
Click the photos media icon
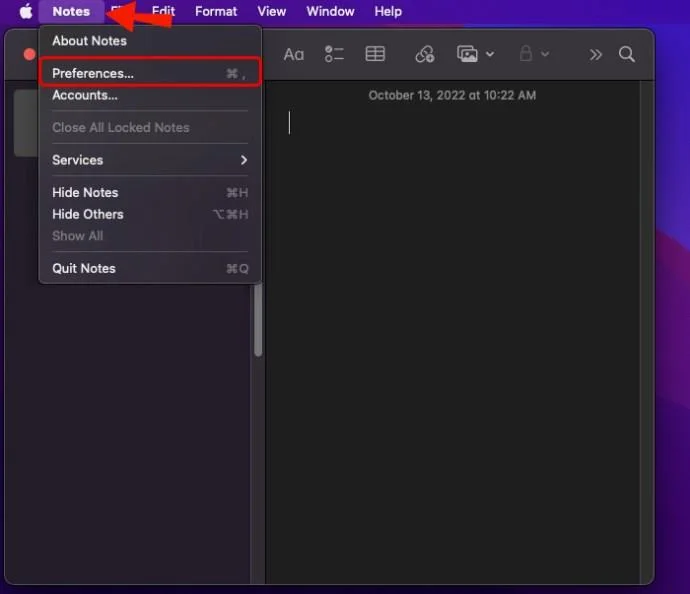tap(467, 54)
